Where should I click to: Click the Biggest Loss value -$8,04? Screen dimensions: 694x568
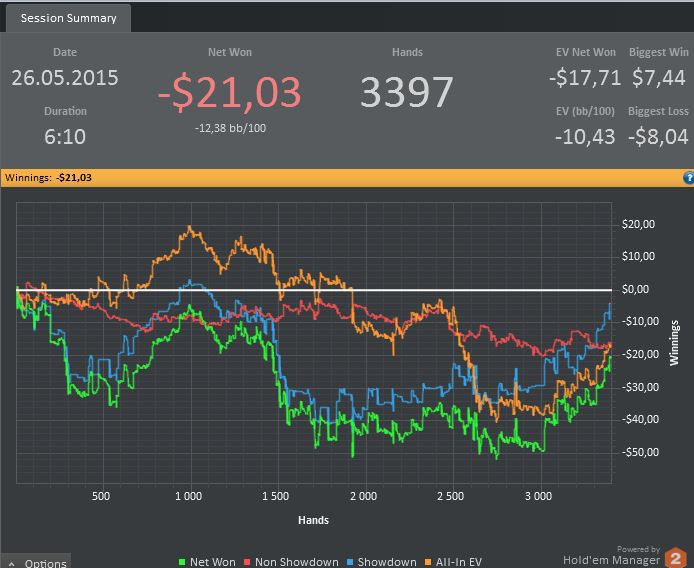[658, 137]
